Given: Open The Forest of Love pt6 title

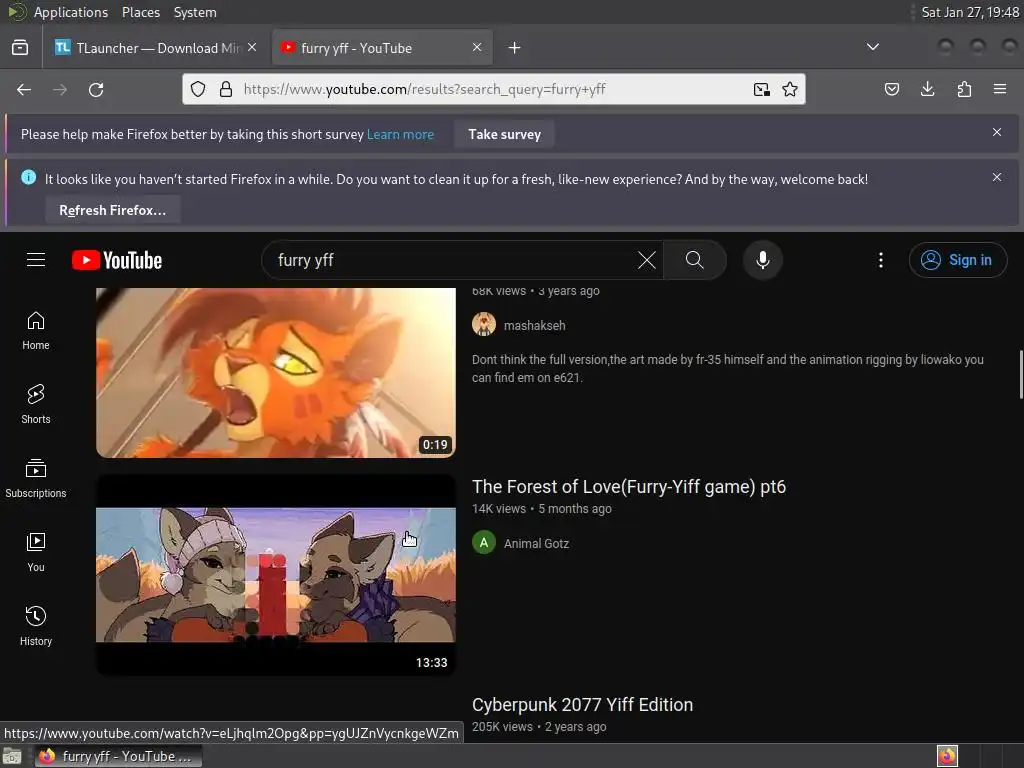Looking at the screenshot, I should click(628, 487).
